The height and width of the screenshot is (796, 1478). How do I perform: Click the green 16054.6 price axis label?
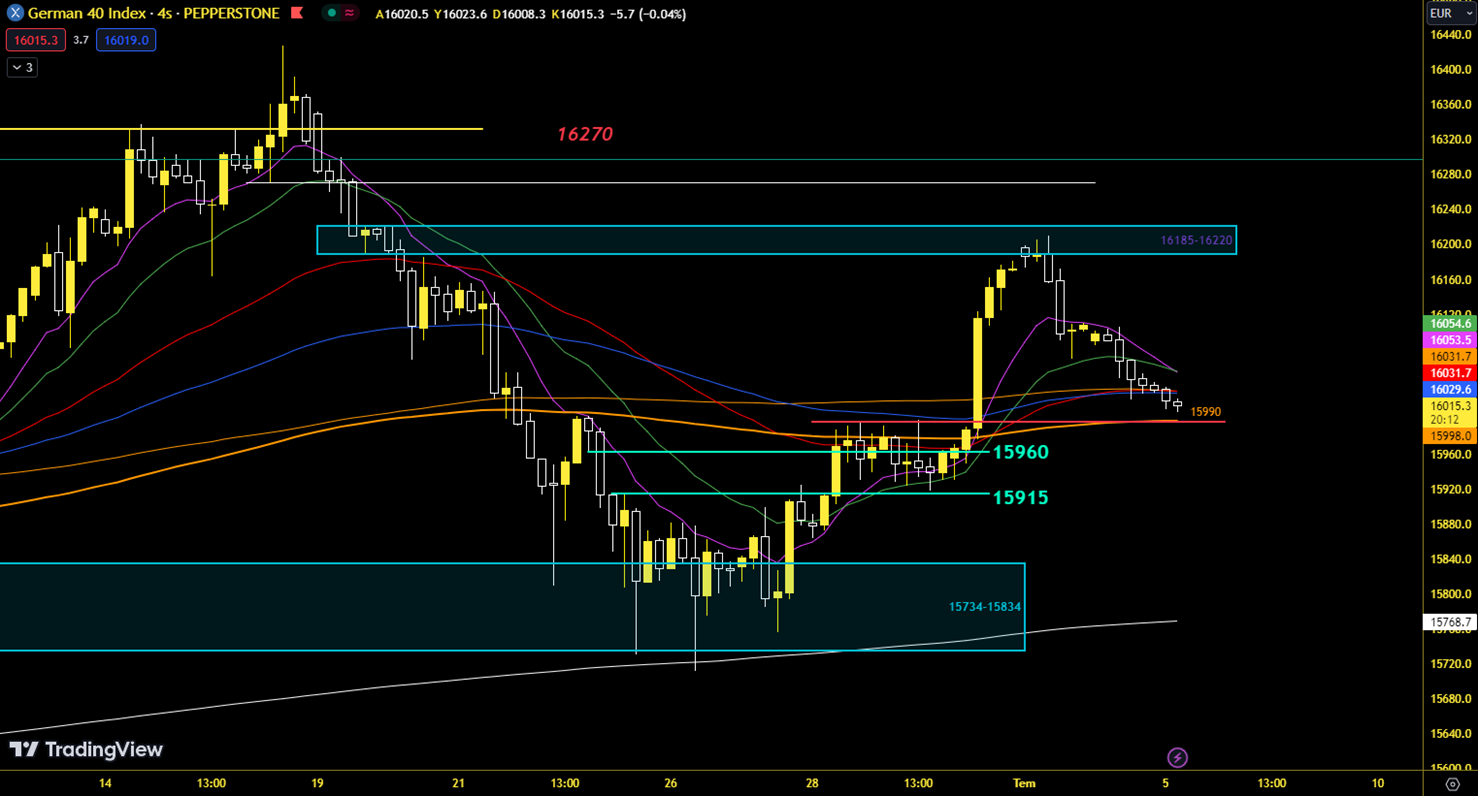pyautogui.click(x=1450, y=324)
